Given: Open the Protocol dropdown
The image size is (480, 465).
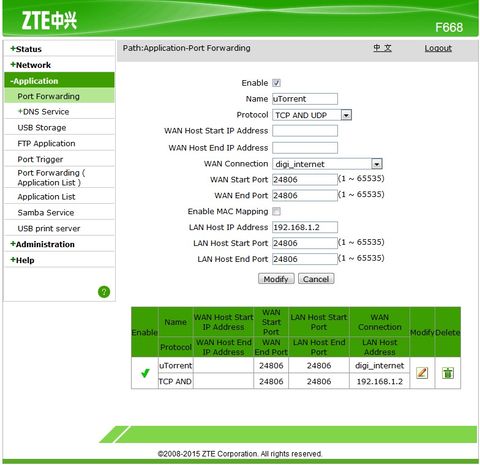Looking at the screenshot, I should tap(312, 115).
